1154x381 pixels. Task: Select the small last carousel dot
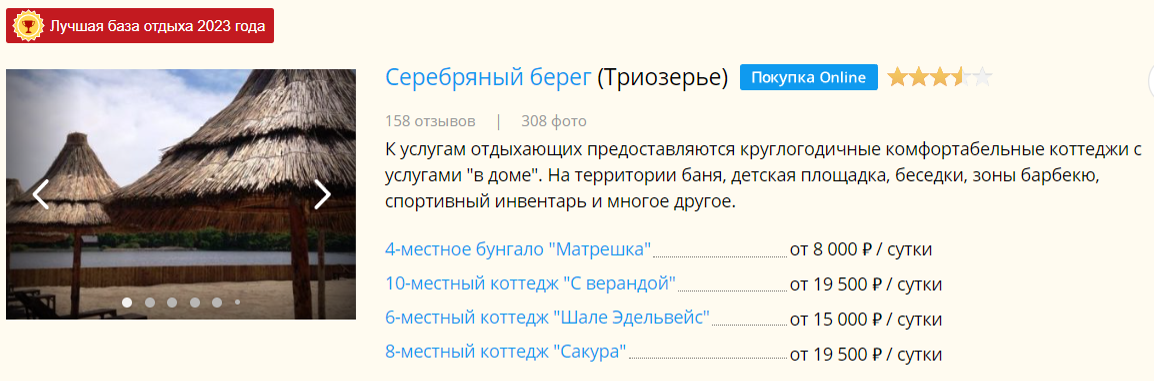click(x=237, y=302)
